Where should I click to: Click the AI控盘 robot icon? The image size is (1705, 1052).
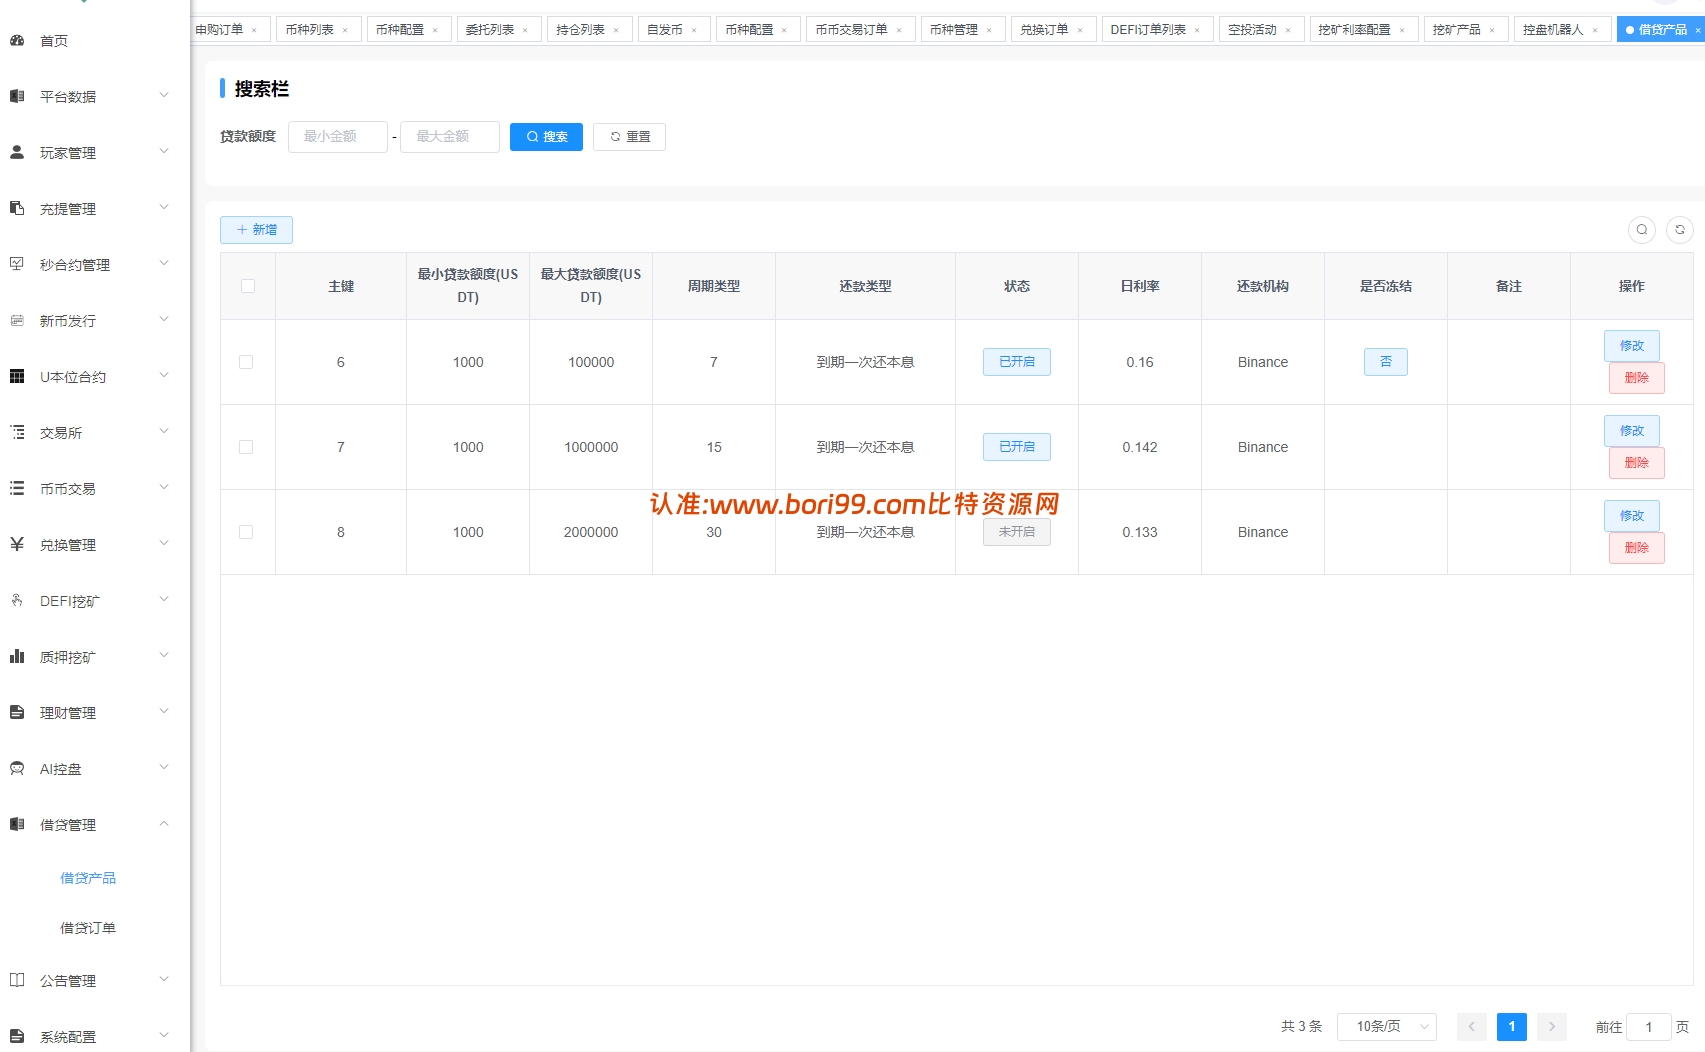[x=17, y=769]
